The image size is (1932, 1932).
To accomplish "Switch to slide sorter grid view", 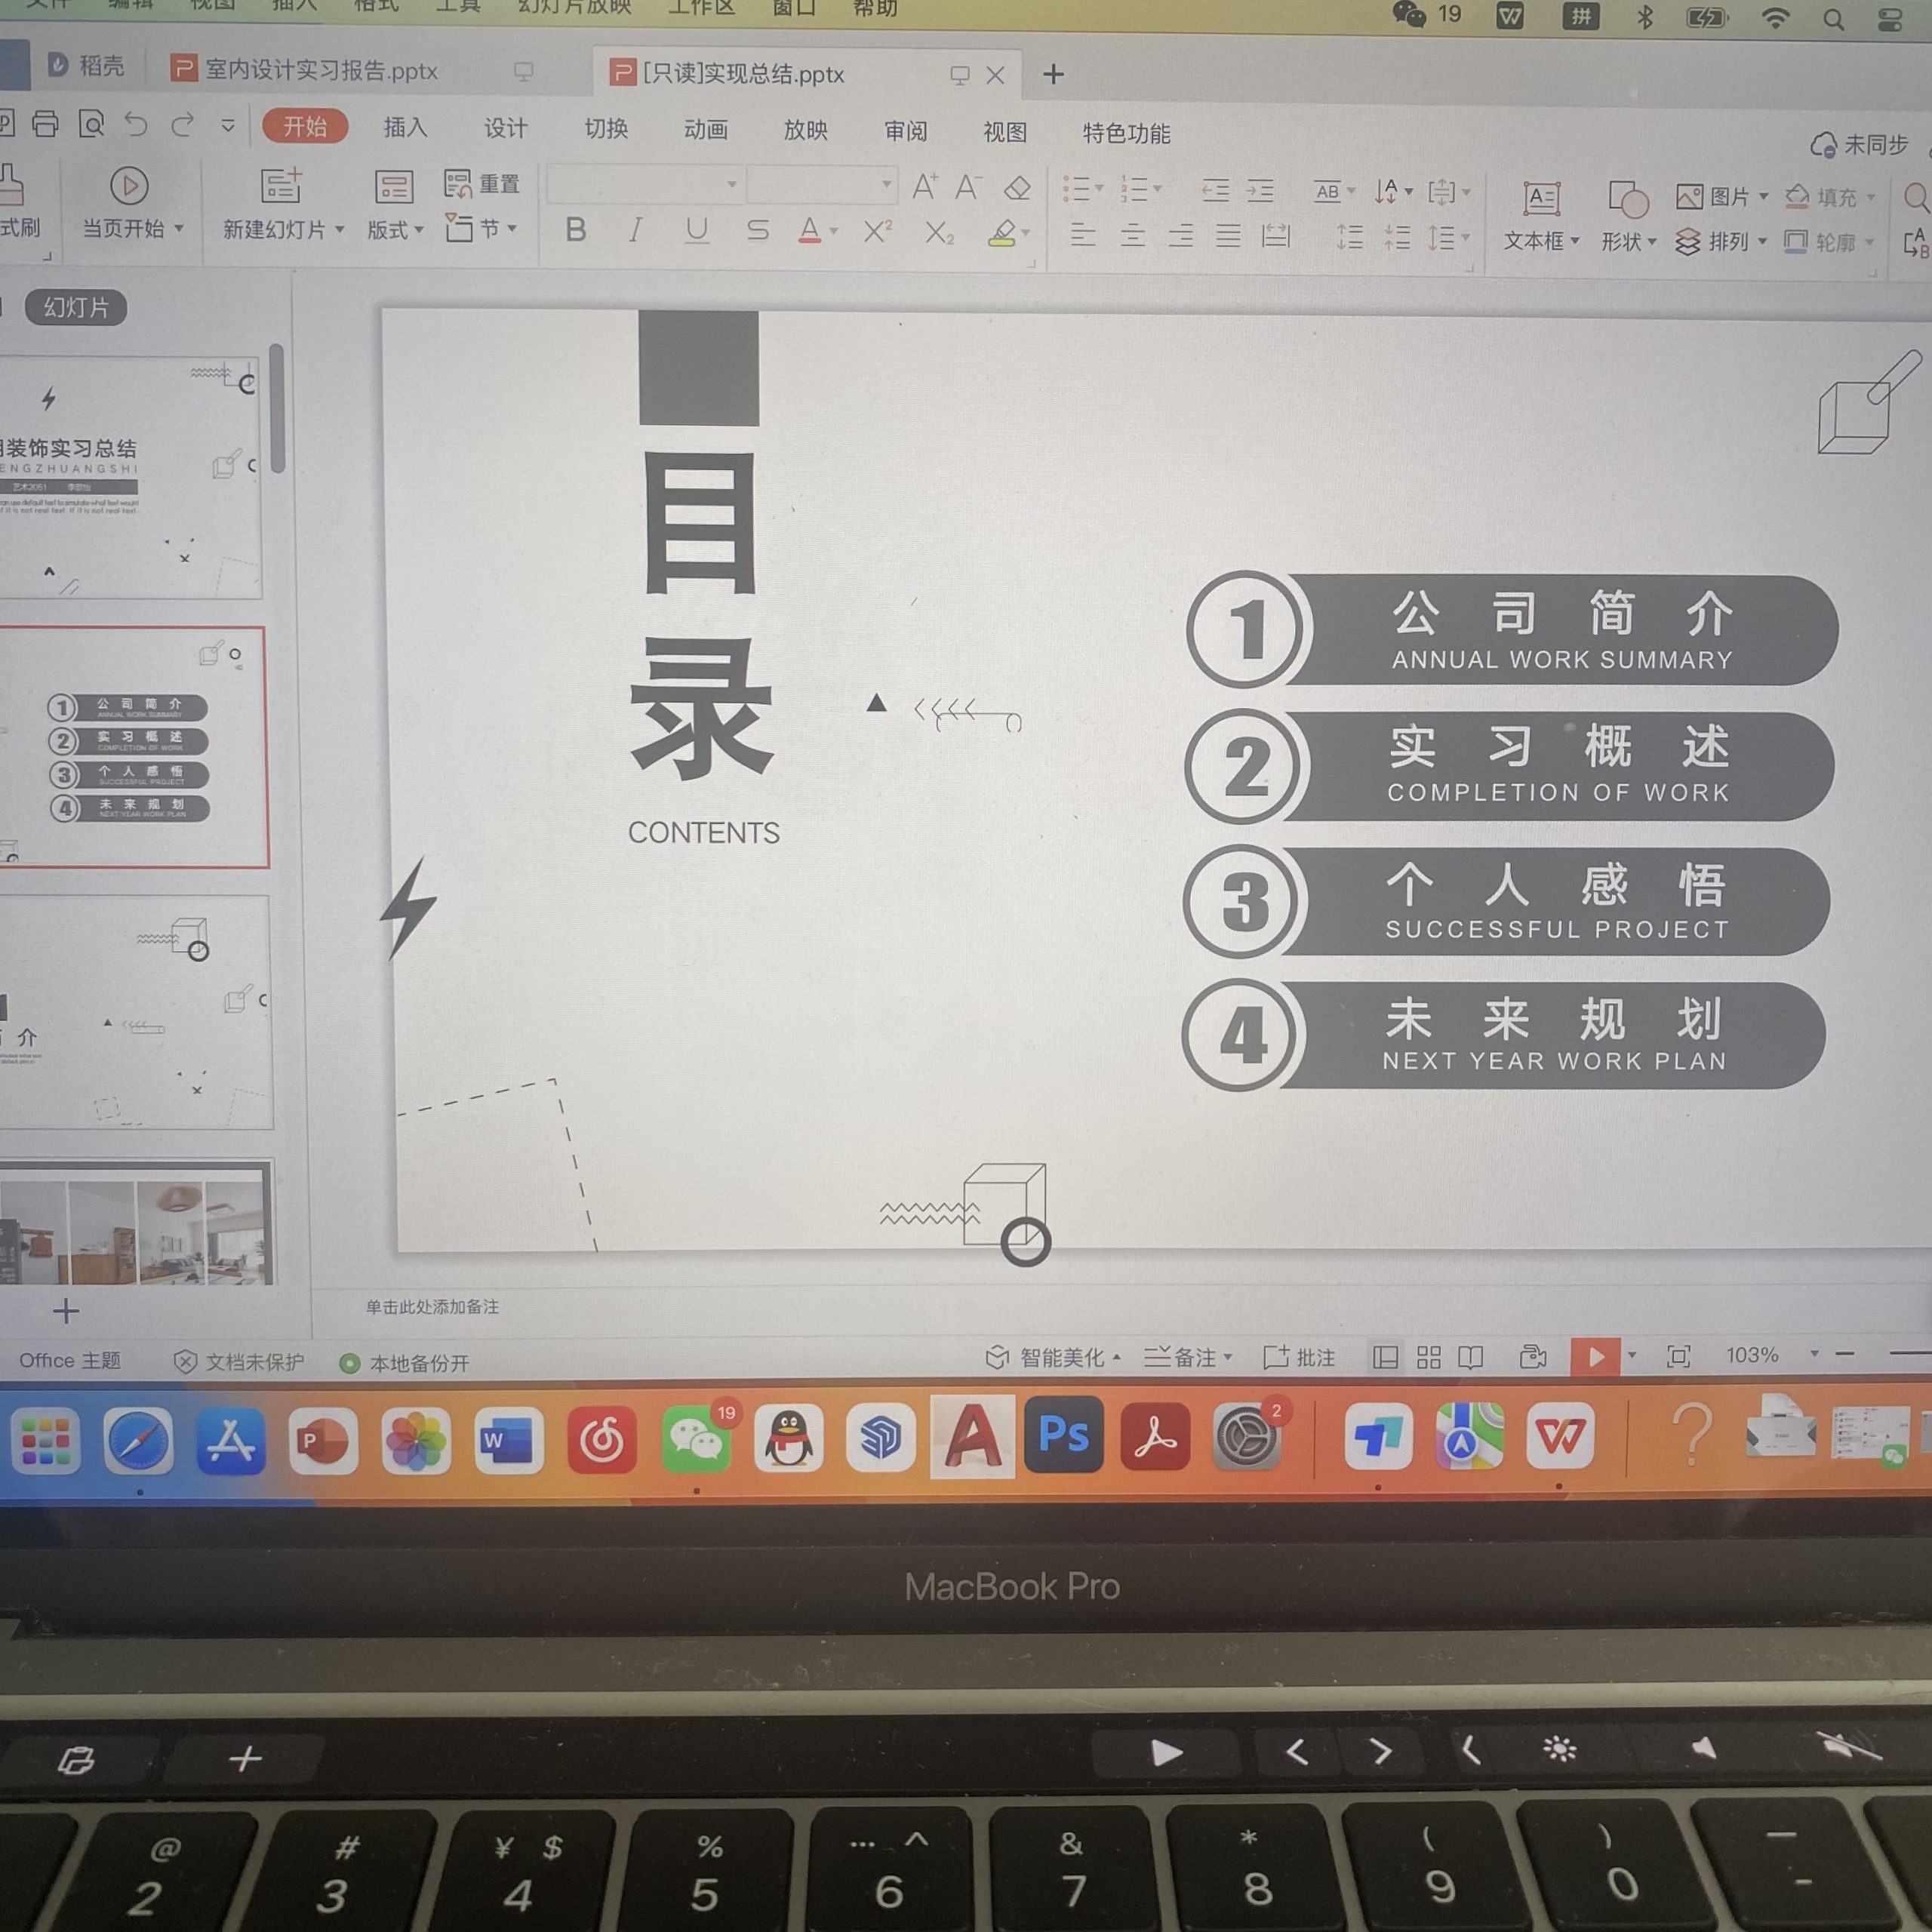I will pyautogui.click(x=1429, y=1357).
